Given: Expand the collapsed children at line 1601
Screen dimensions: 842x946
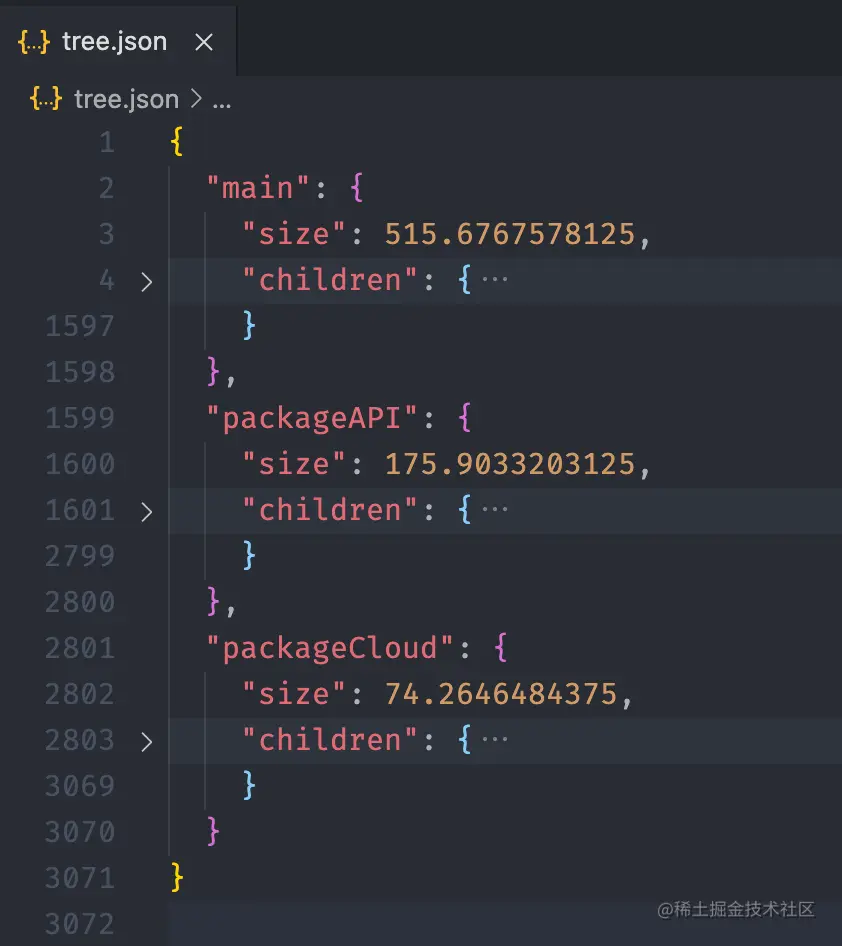Looking at the screenshot, I should click(147, 511).
